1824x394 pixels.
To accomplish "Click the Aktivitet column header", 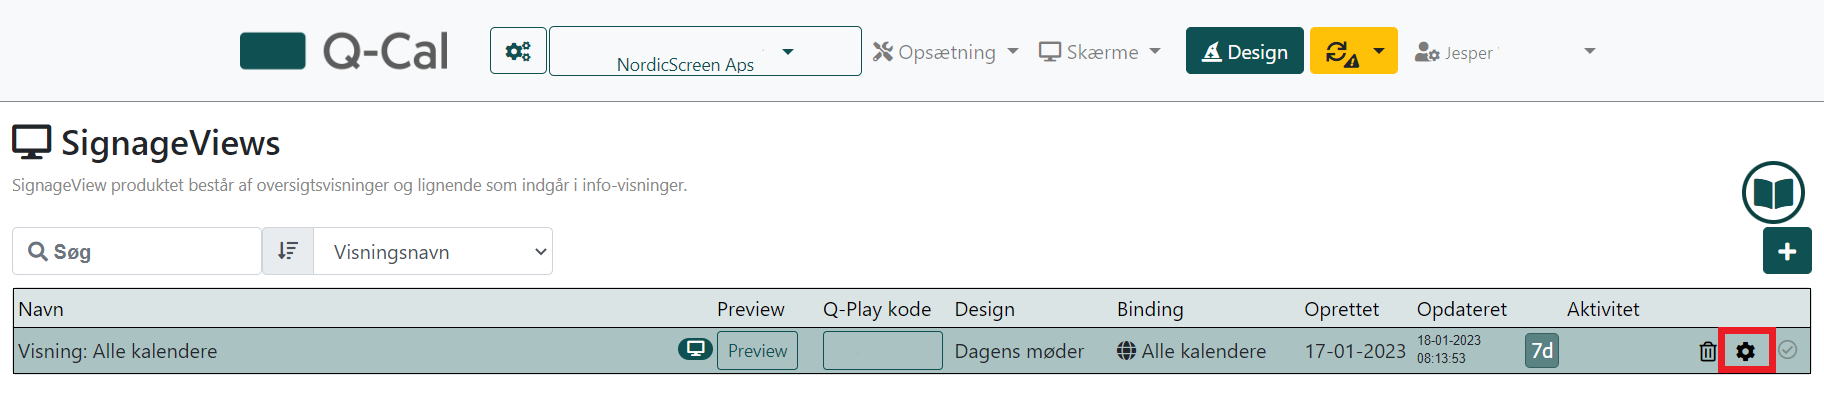I will 1603,309.
